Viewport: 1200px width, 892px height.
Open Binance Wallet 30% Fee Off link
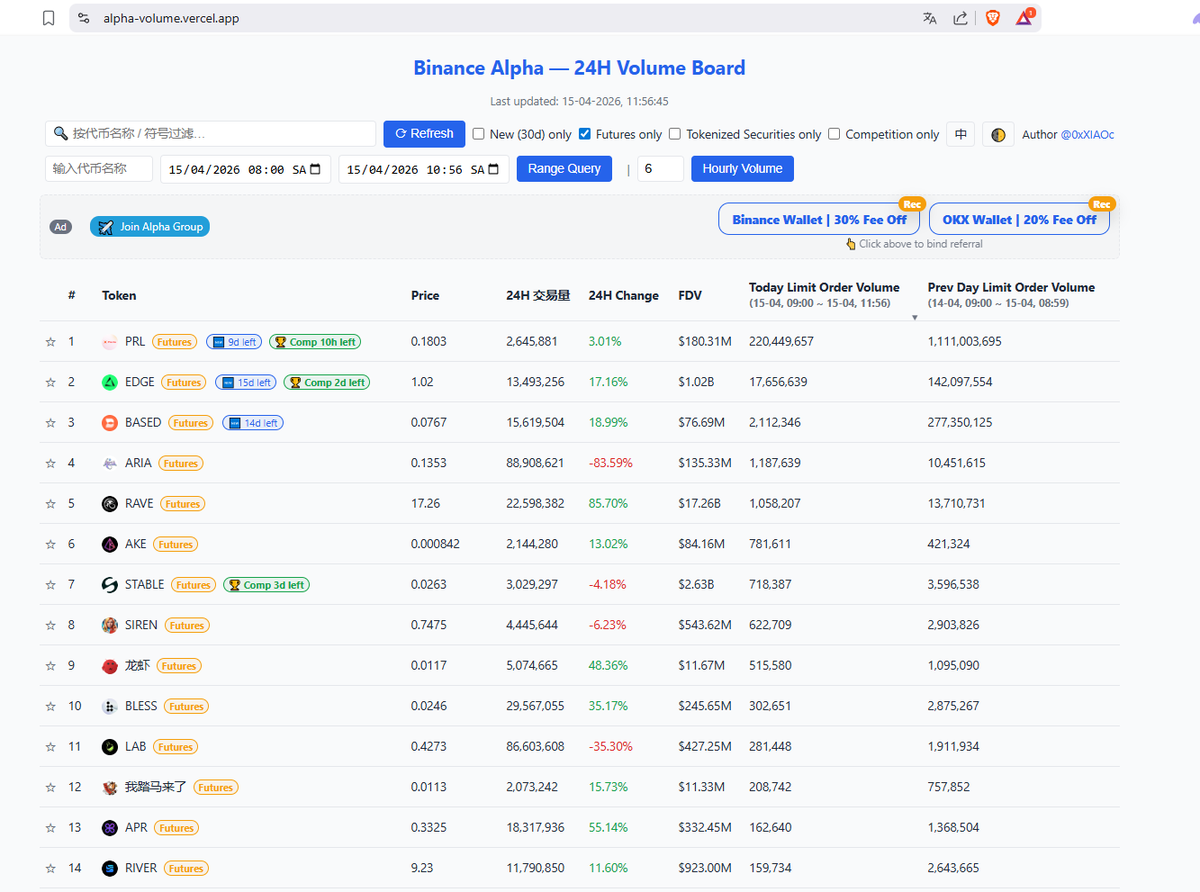819,219
